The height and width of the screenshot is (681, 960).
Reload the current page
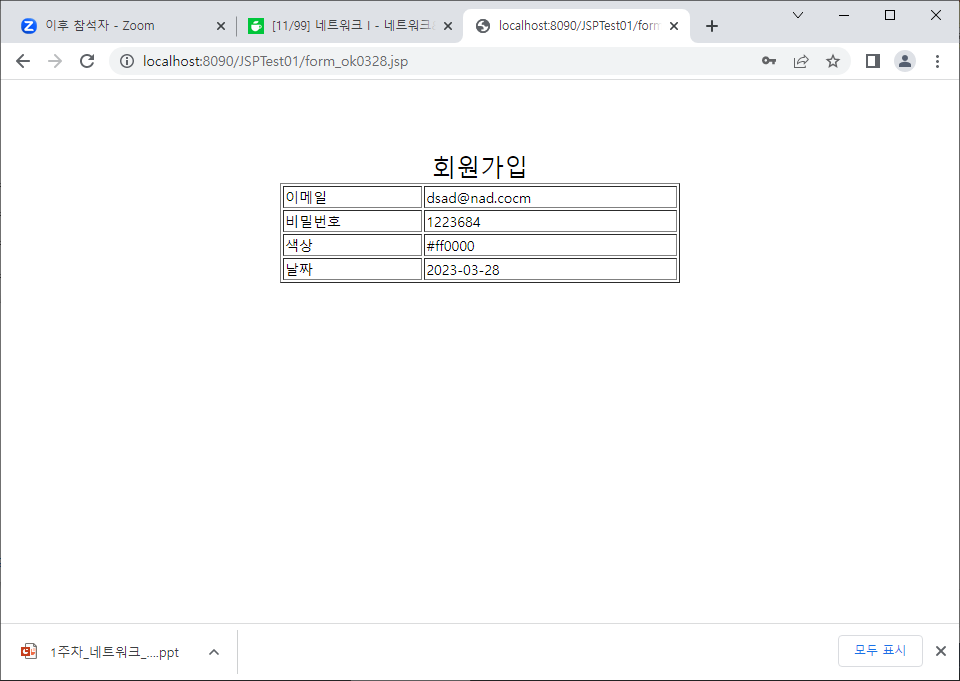pyautogui.click(x=87, y=61)
